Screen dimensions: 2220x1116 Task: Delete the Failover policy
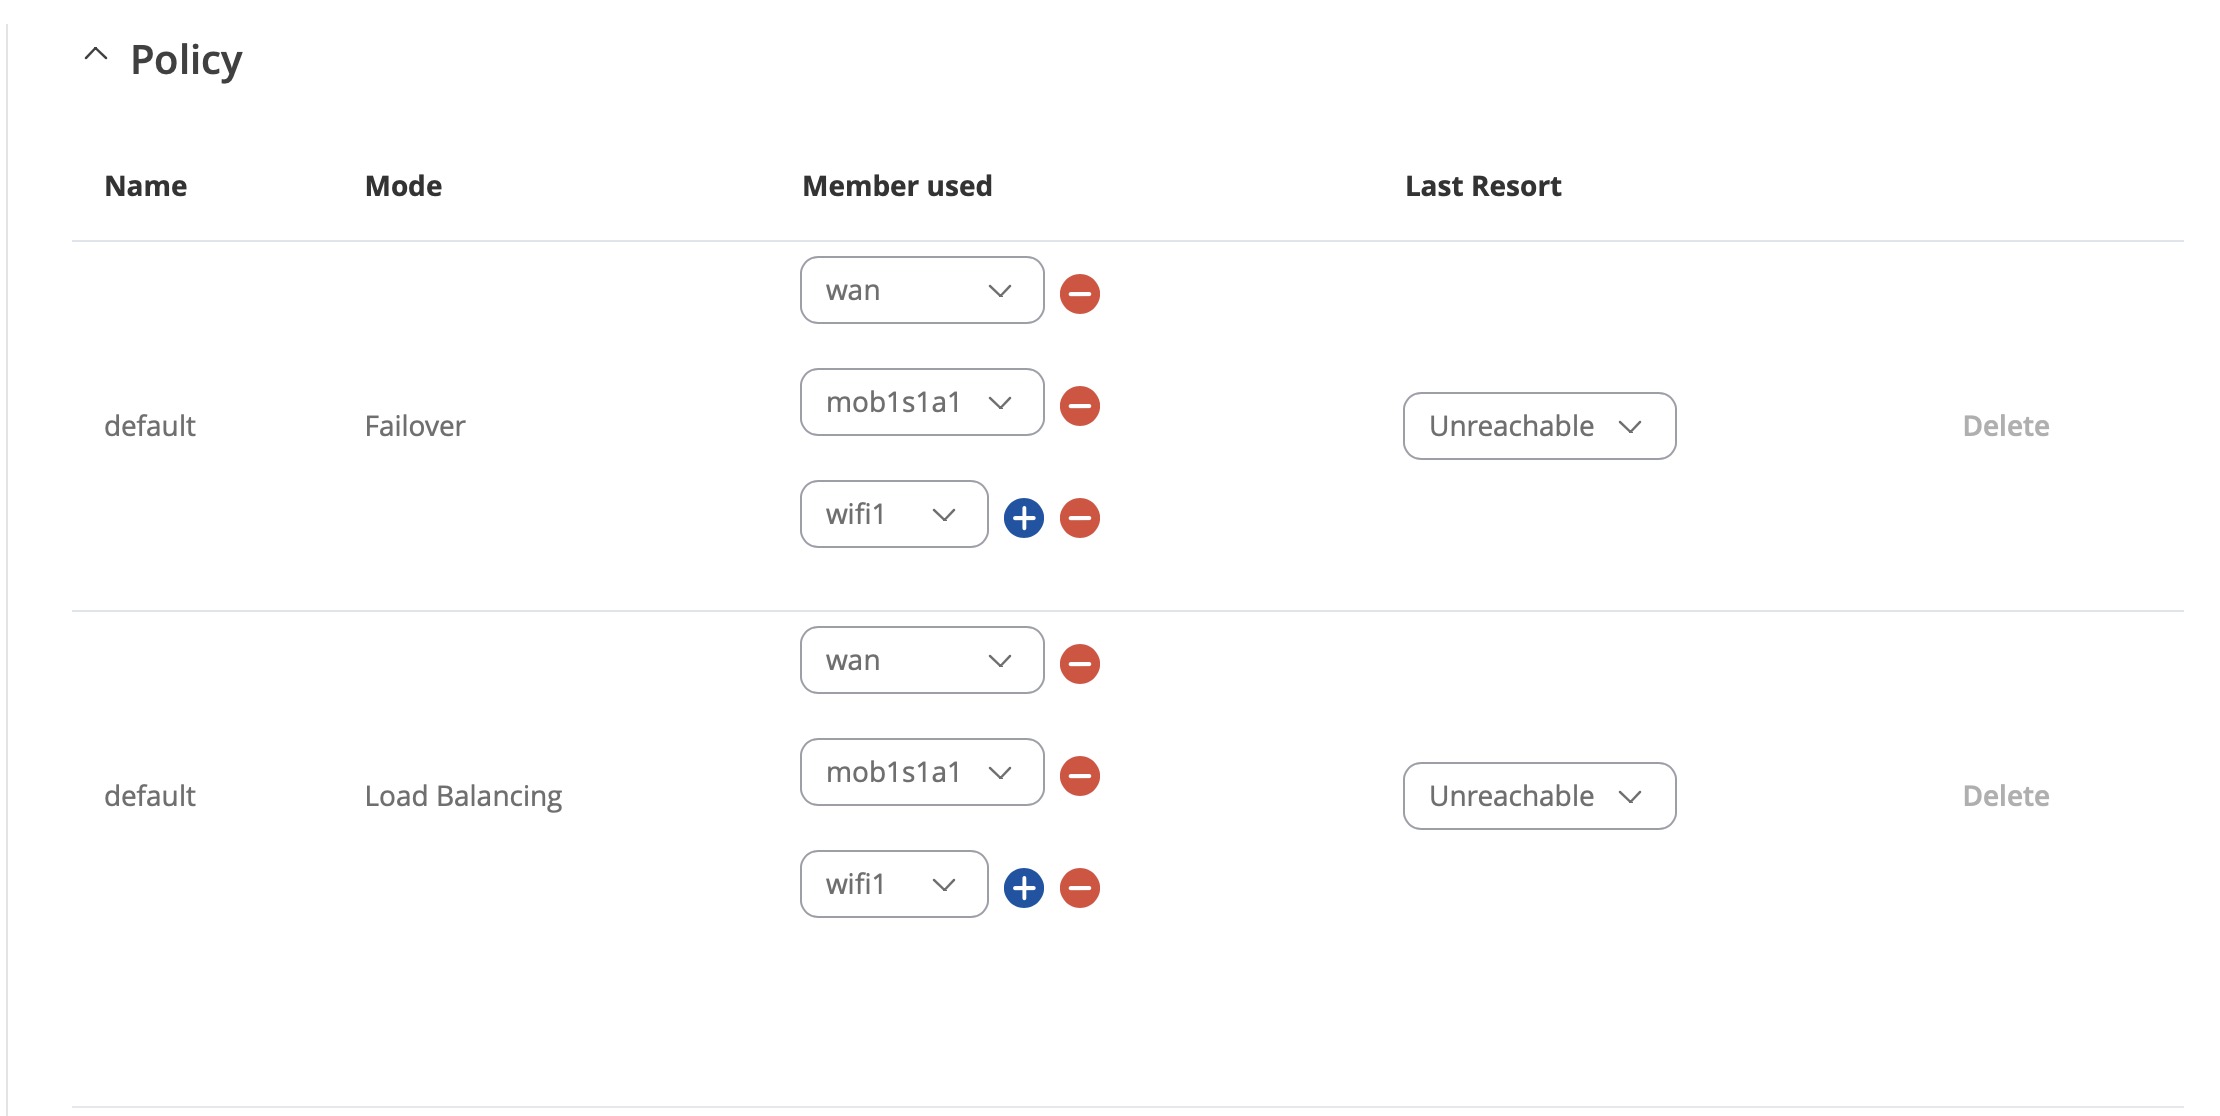tap(2006, 426)
